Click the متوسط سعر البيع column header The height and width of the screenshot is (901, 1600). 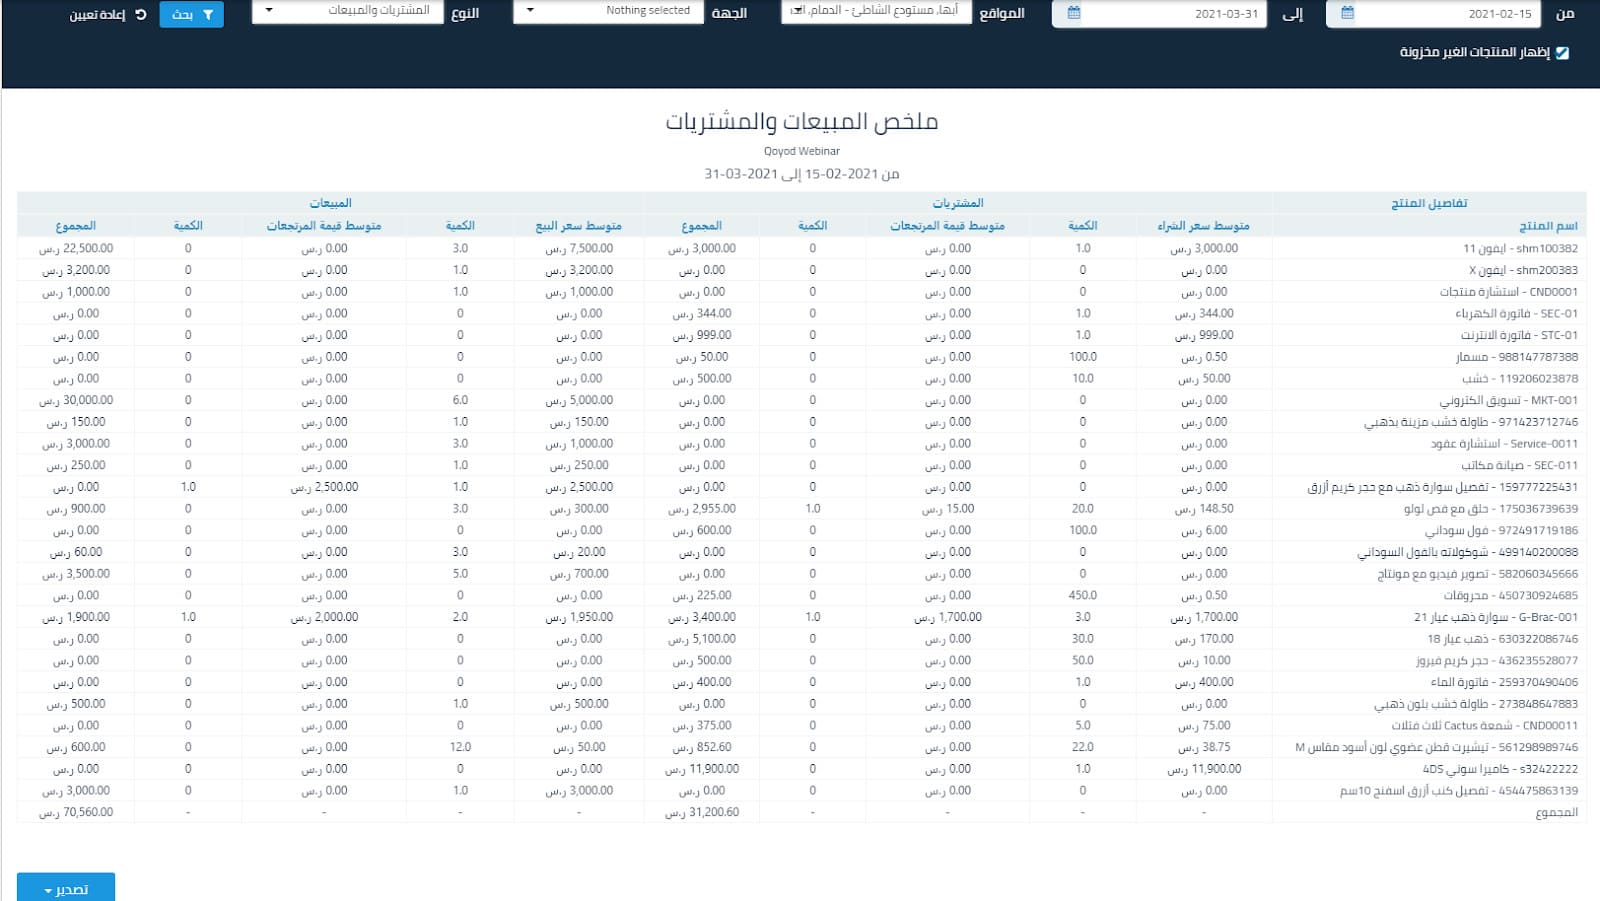(x=578, y=226)
